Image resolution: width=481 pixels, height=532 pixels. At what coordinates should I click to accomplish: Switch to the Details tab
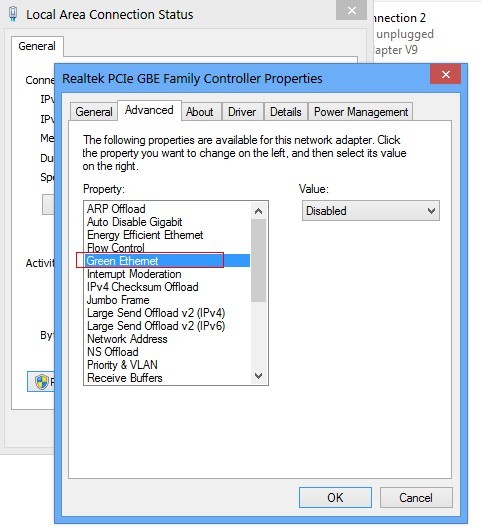(x=286, y=112)
